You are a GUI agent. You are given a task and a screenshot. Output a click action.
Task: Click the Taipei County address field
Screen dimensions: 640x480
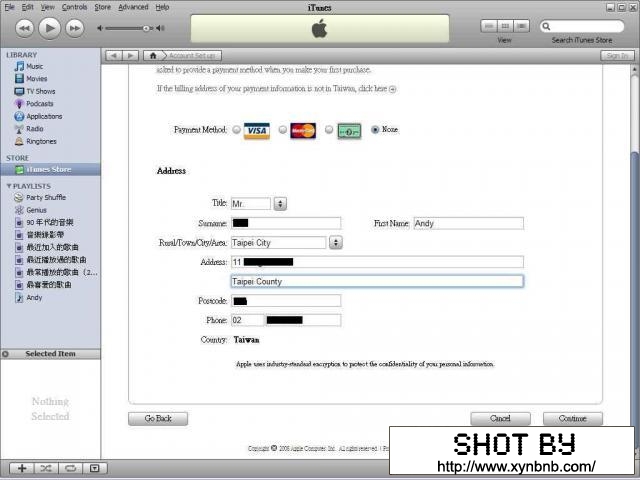377,281
